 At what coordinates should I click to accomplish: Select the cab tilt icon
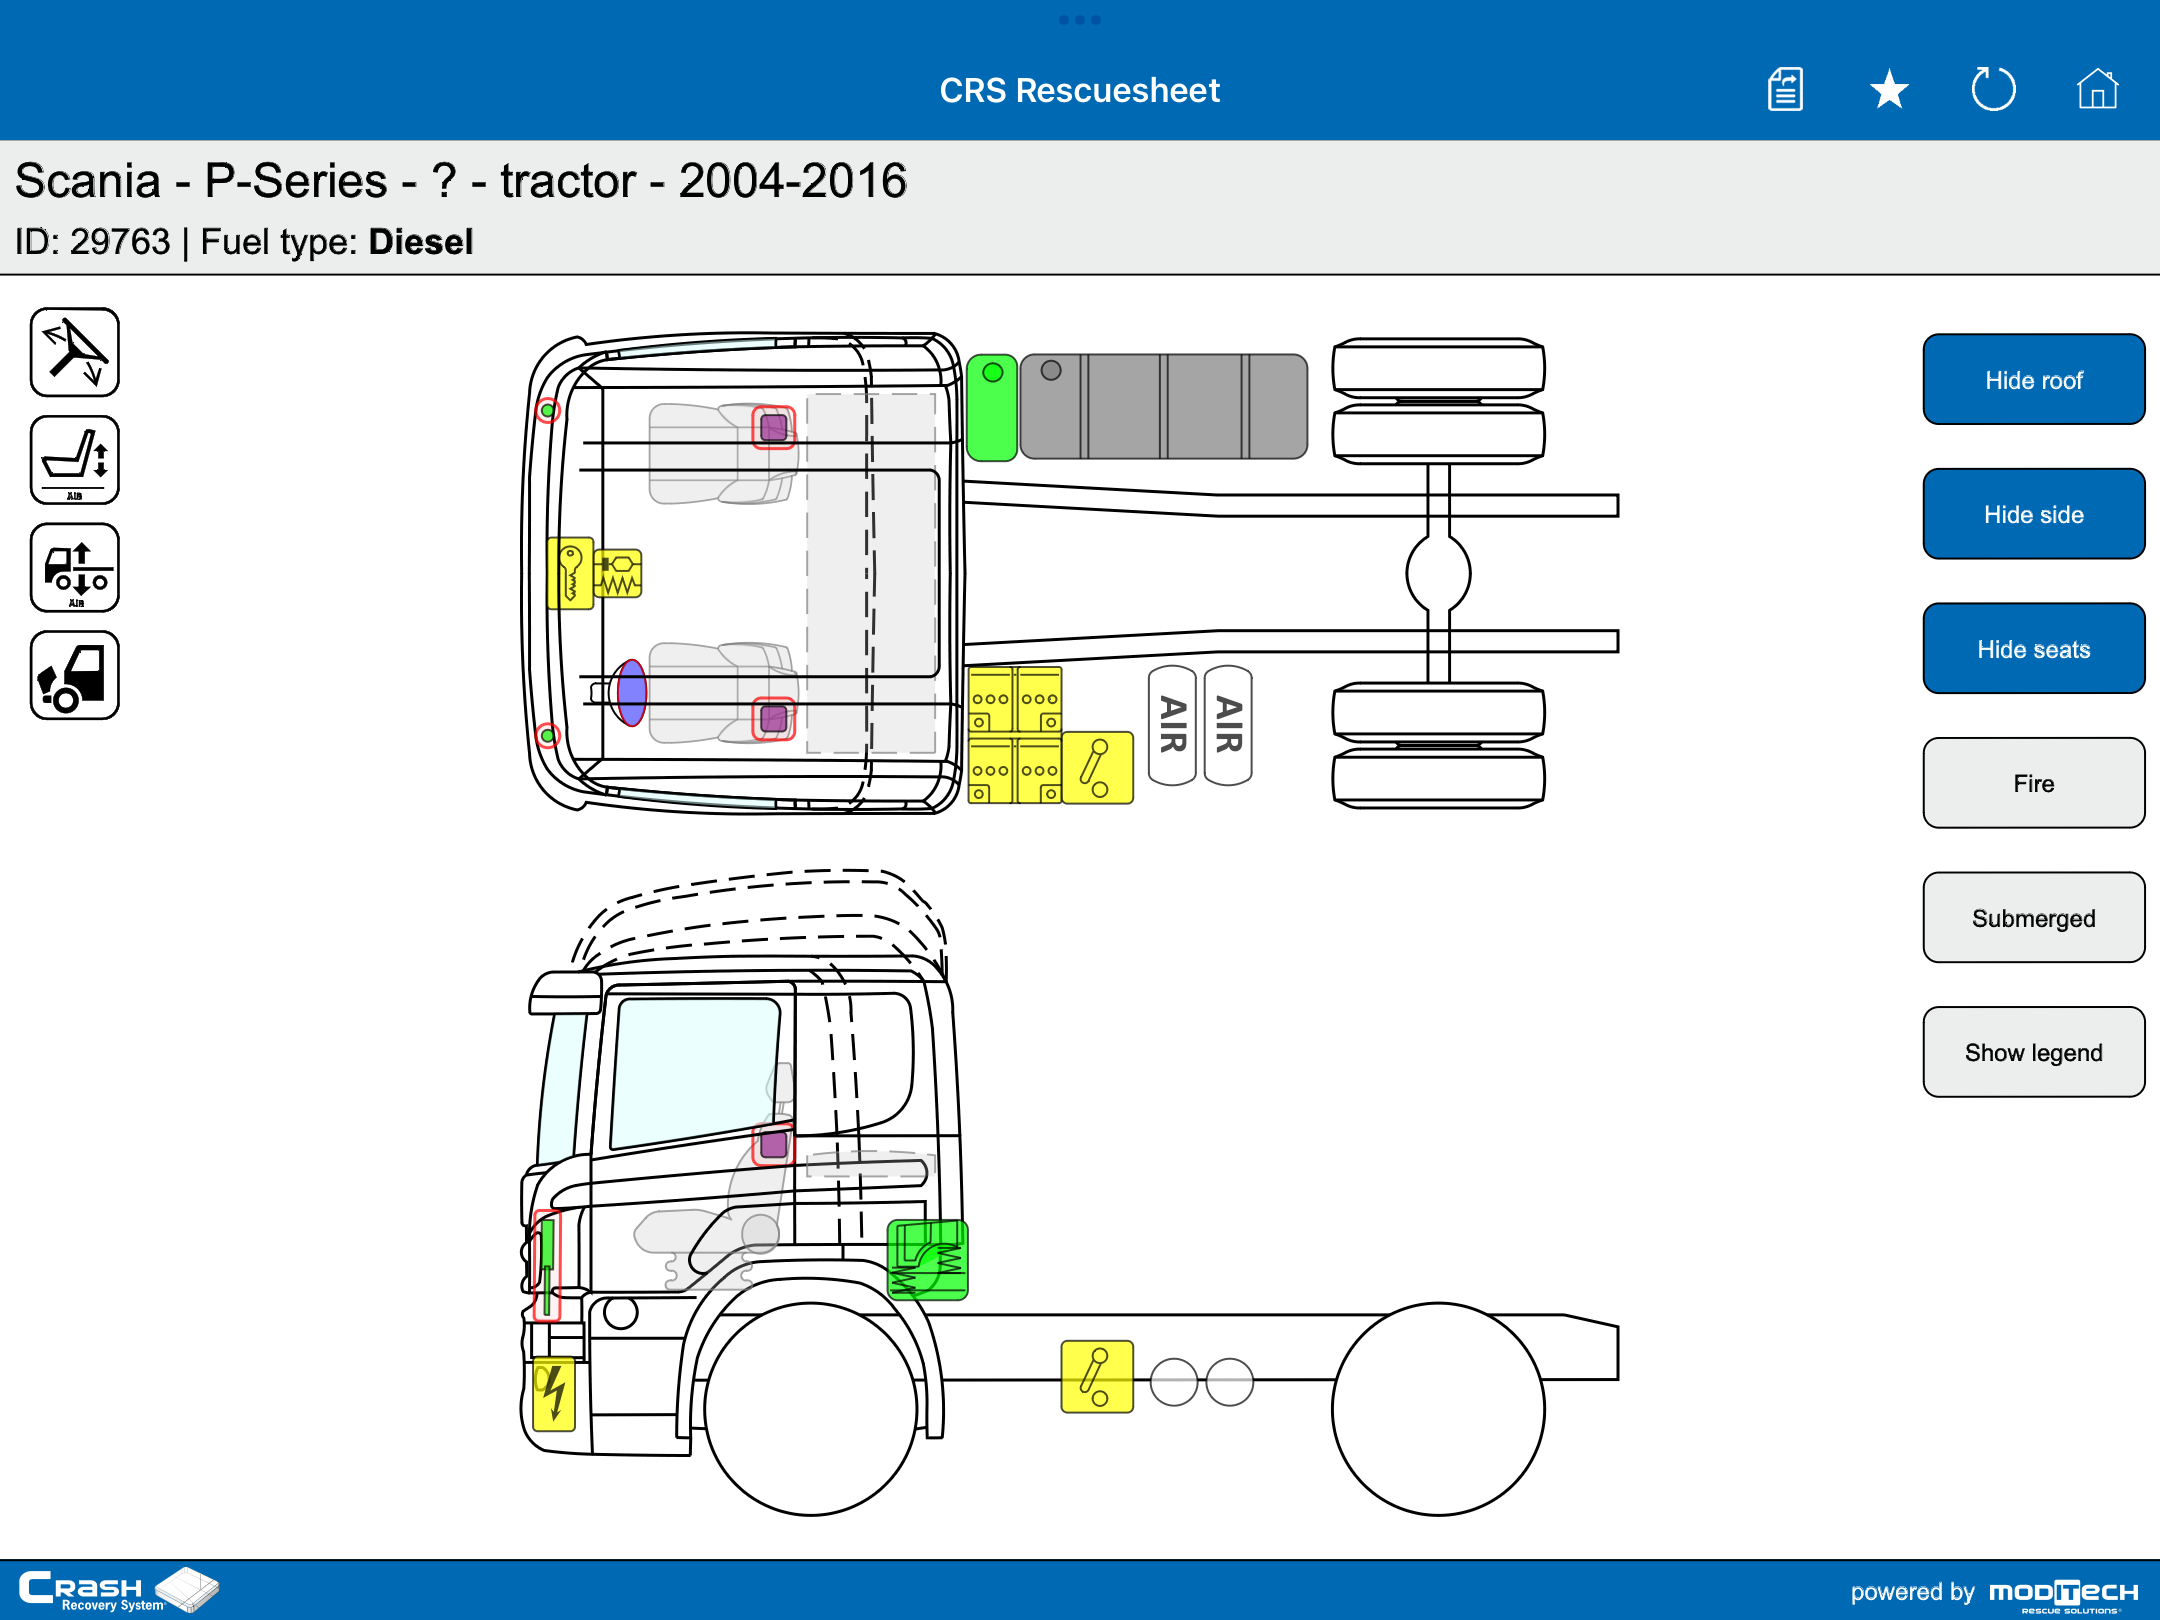tap(75, 676)
